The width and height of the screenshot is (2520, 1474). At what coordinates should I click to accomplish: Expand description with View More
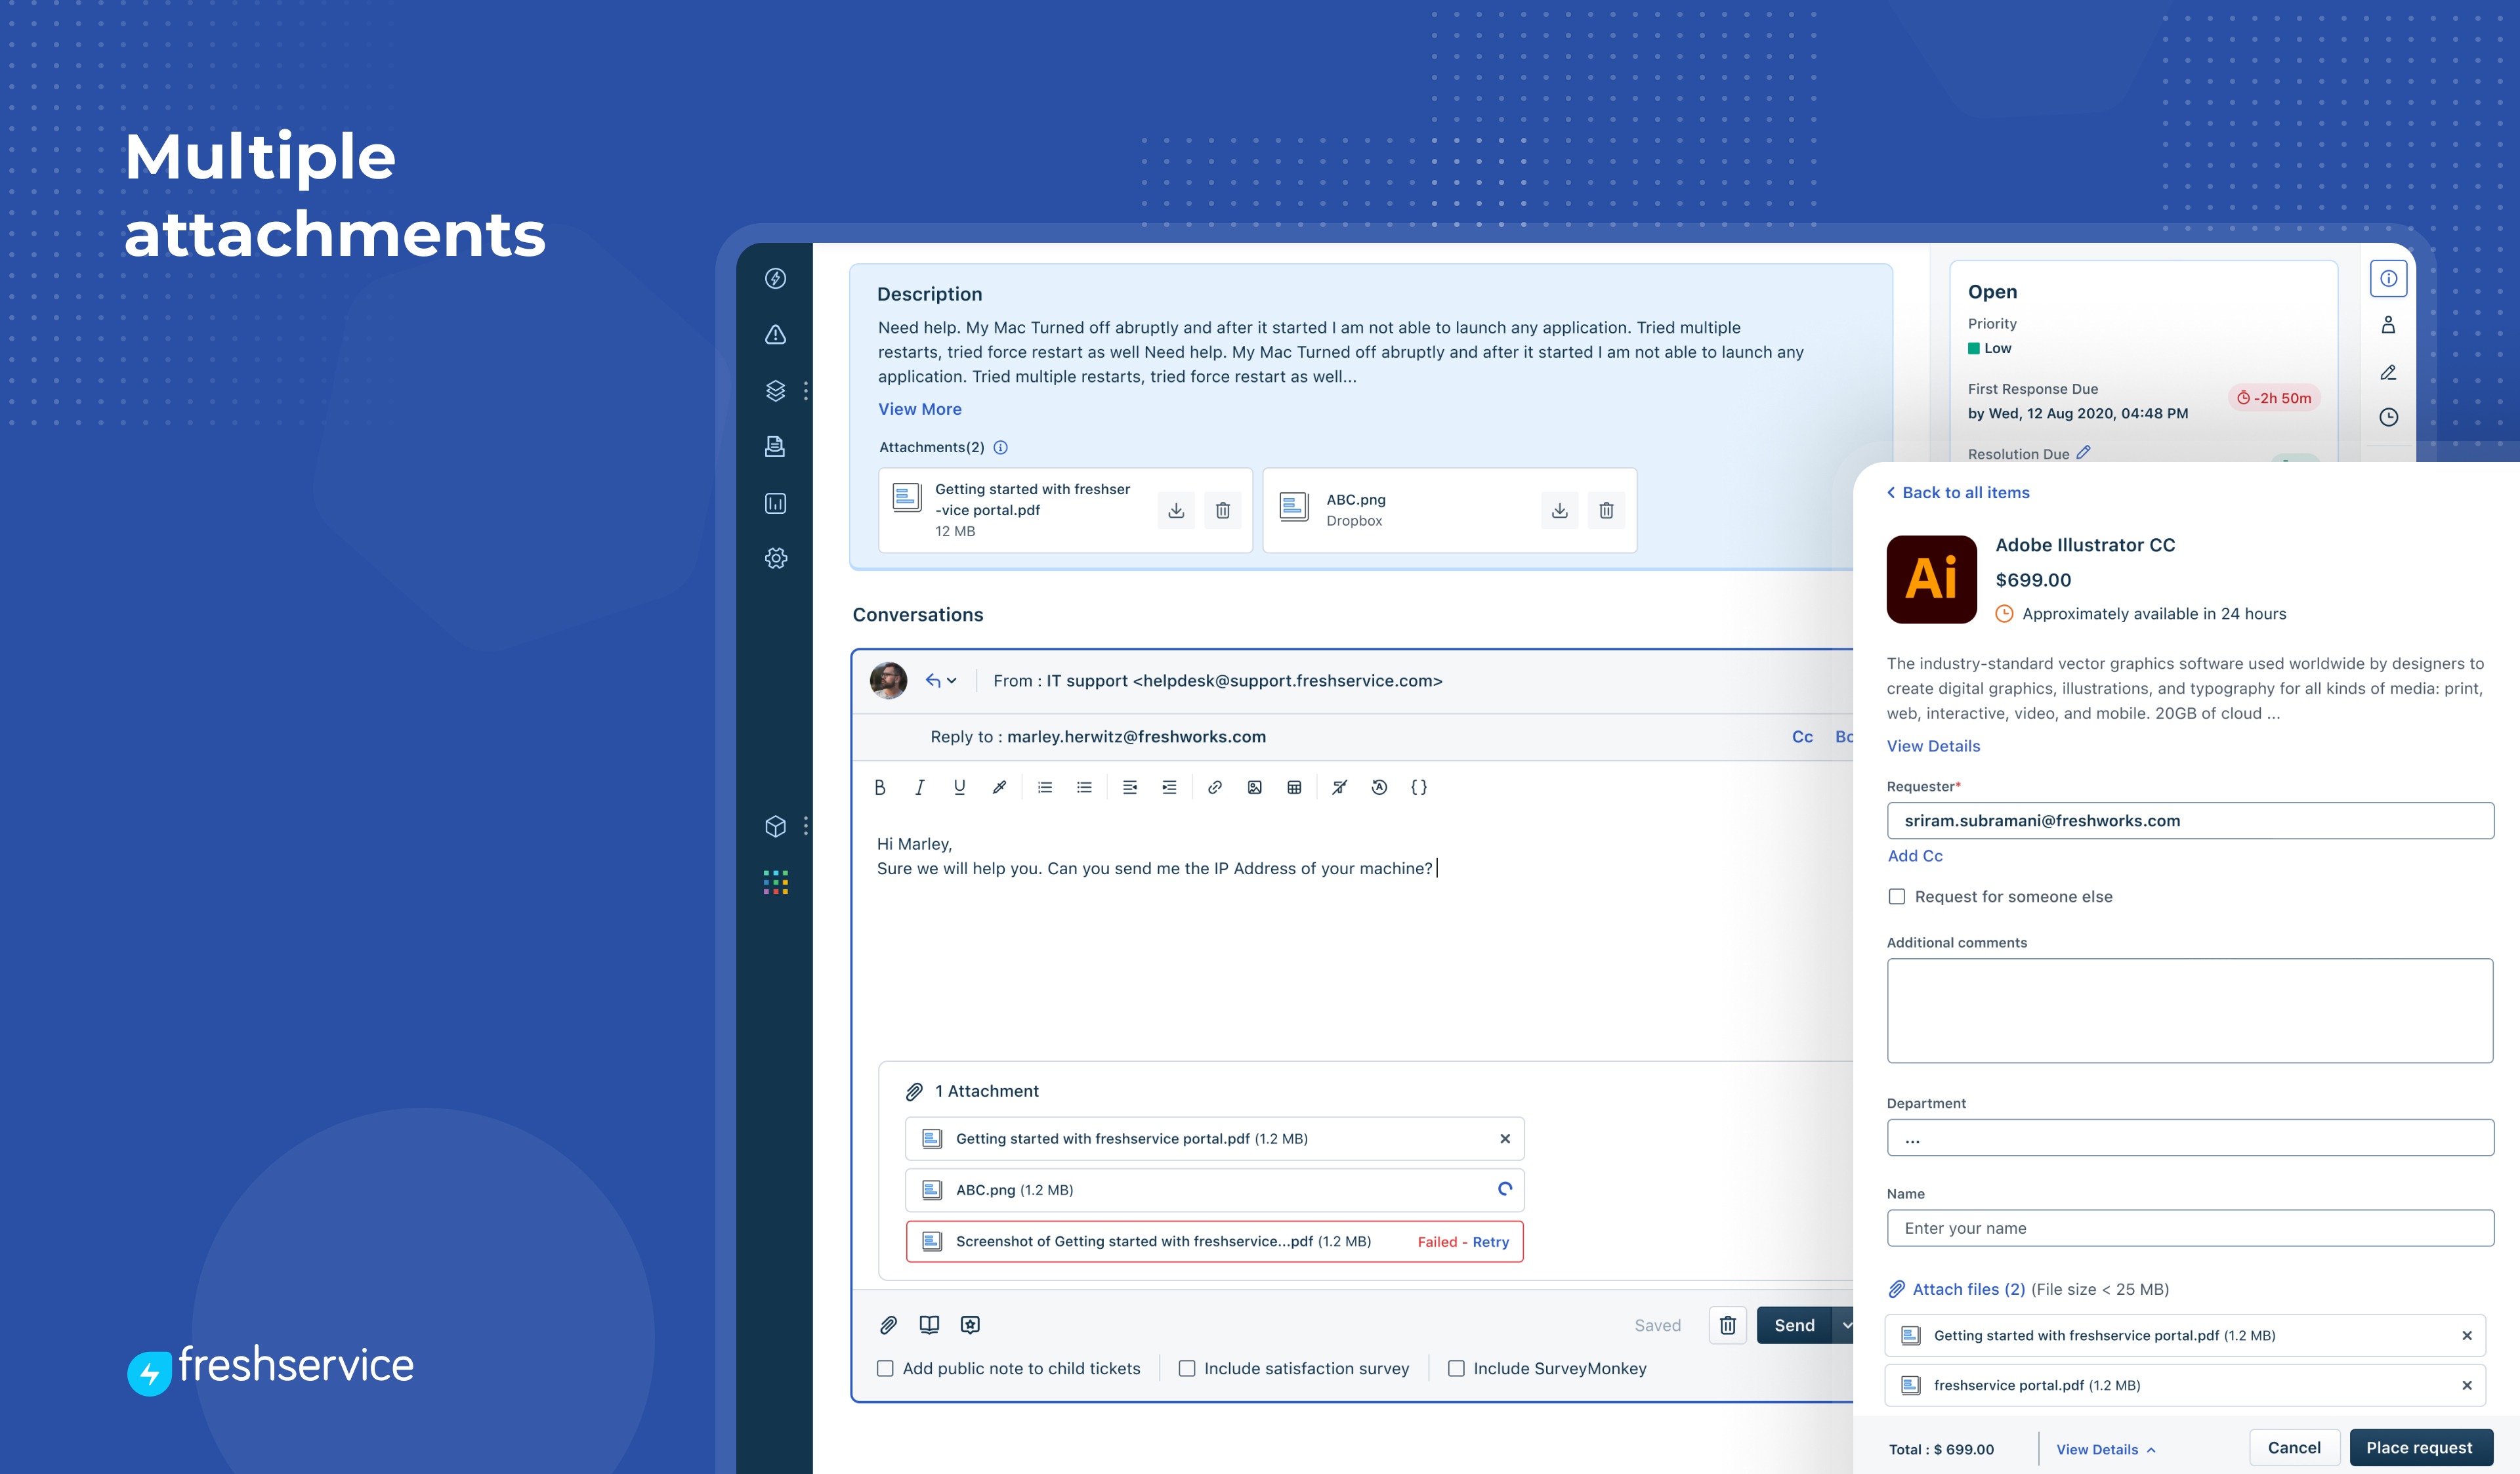[920, 409]
